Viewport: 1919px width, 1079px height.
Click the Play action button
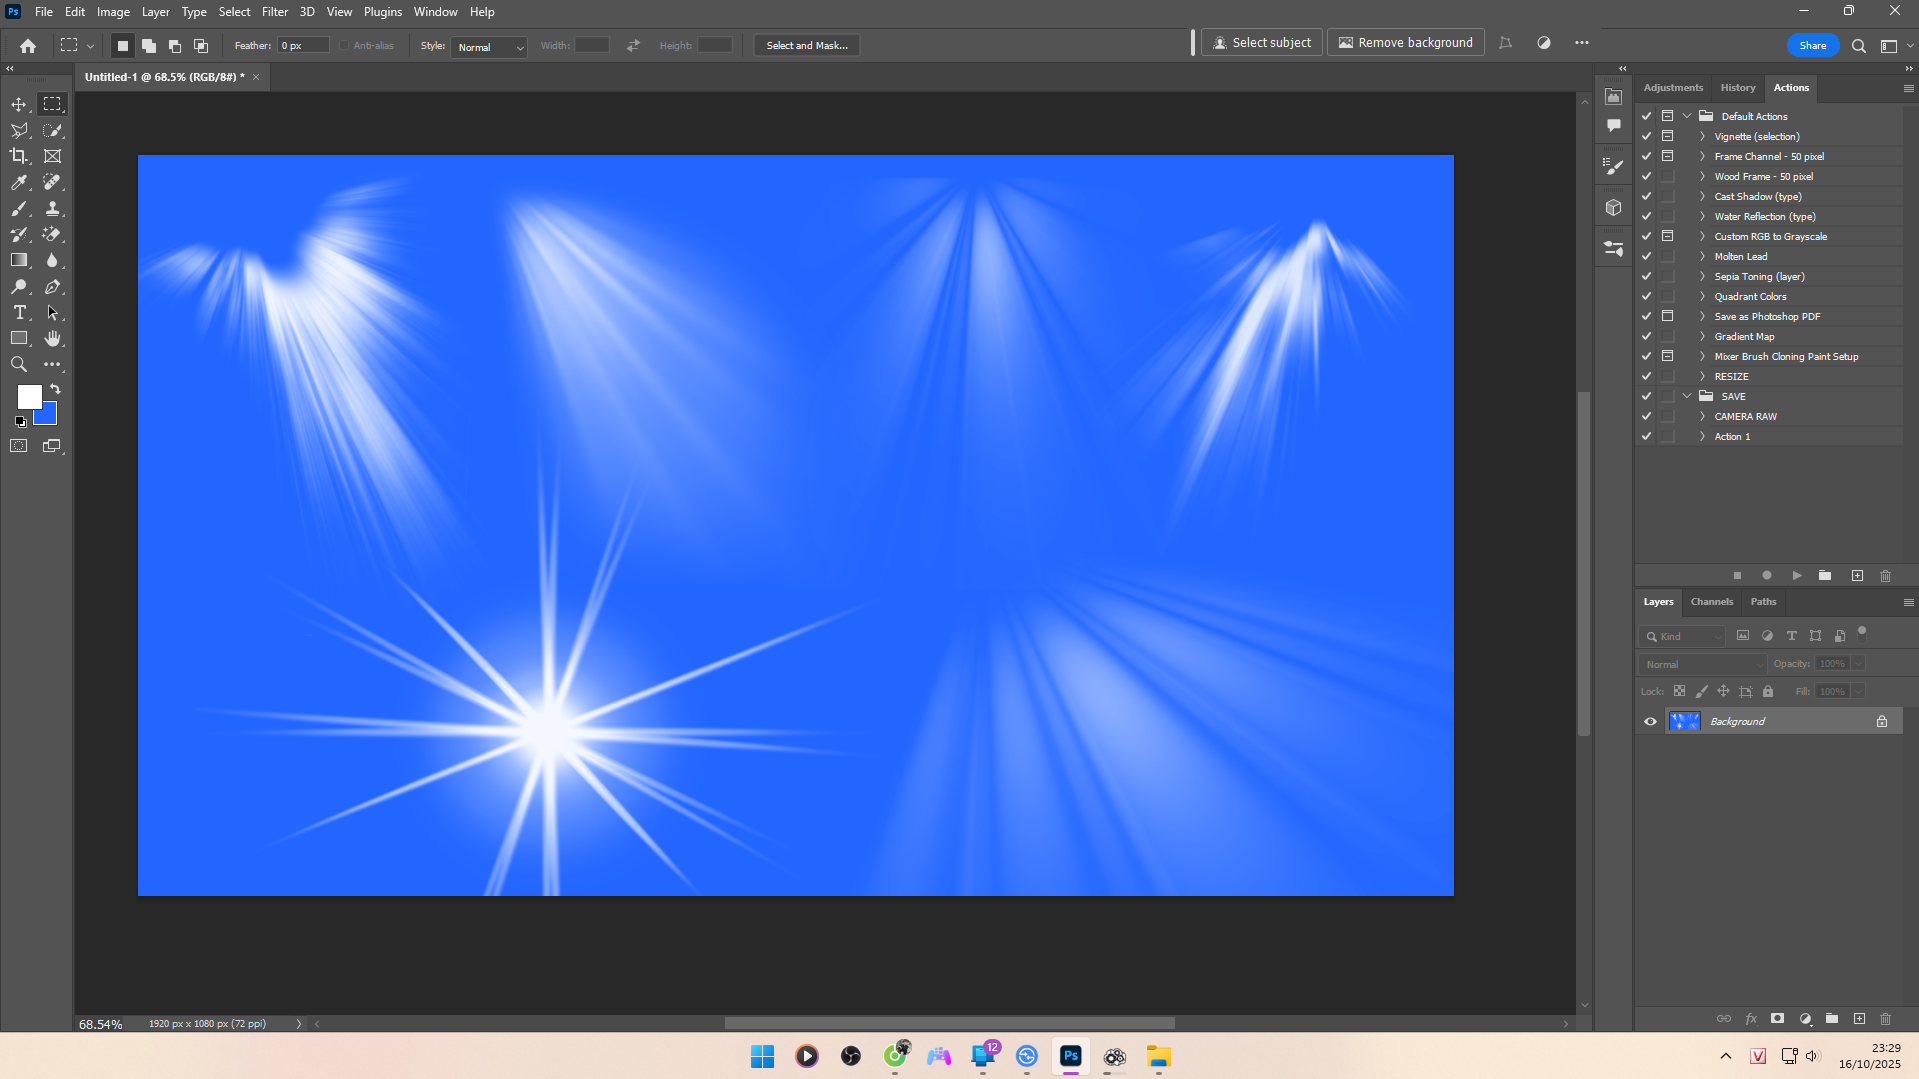click(1797, 576)
